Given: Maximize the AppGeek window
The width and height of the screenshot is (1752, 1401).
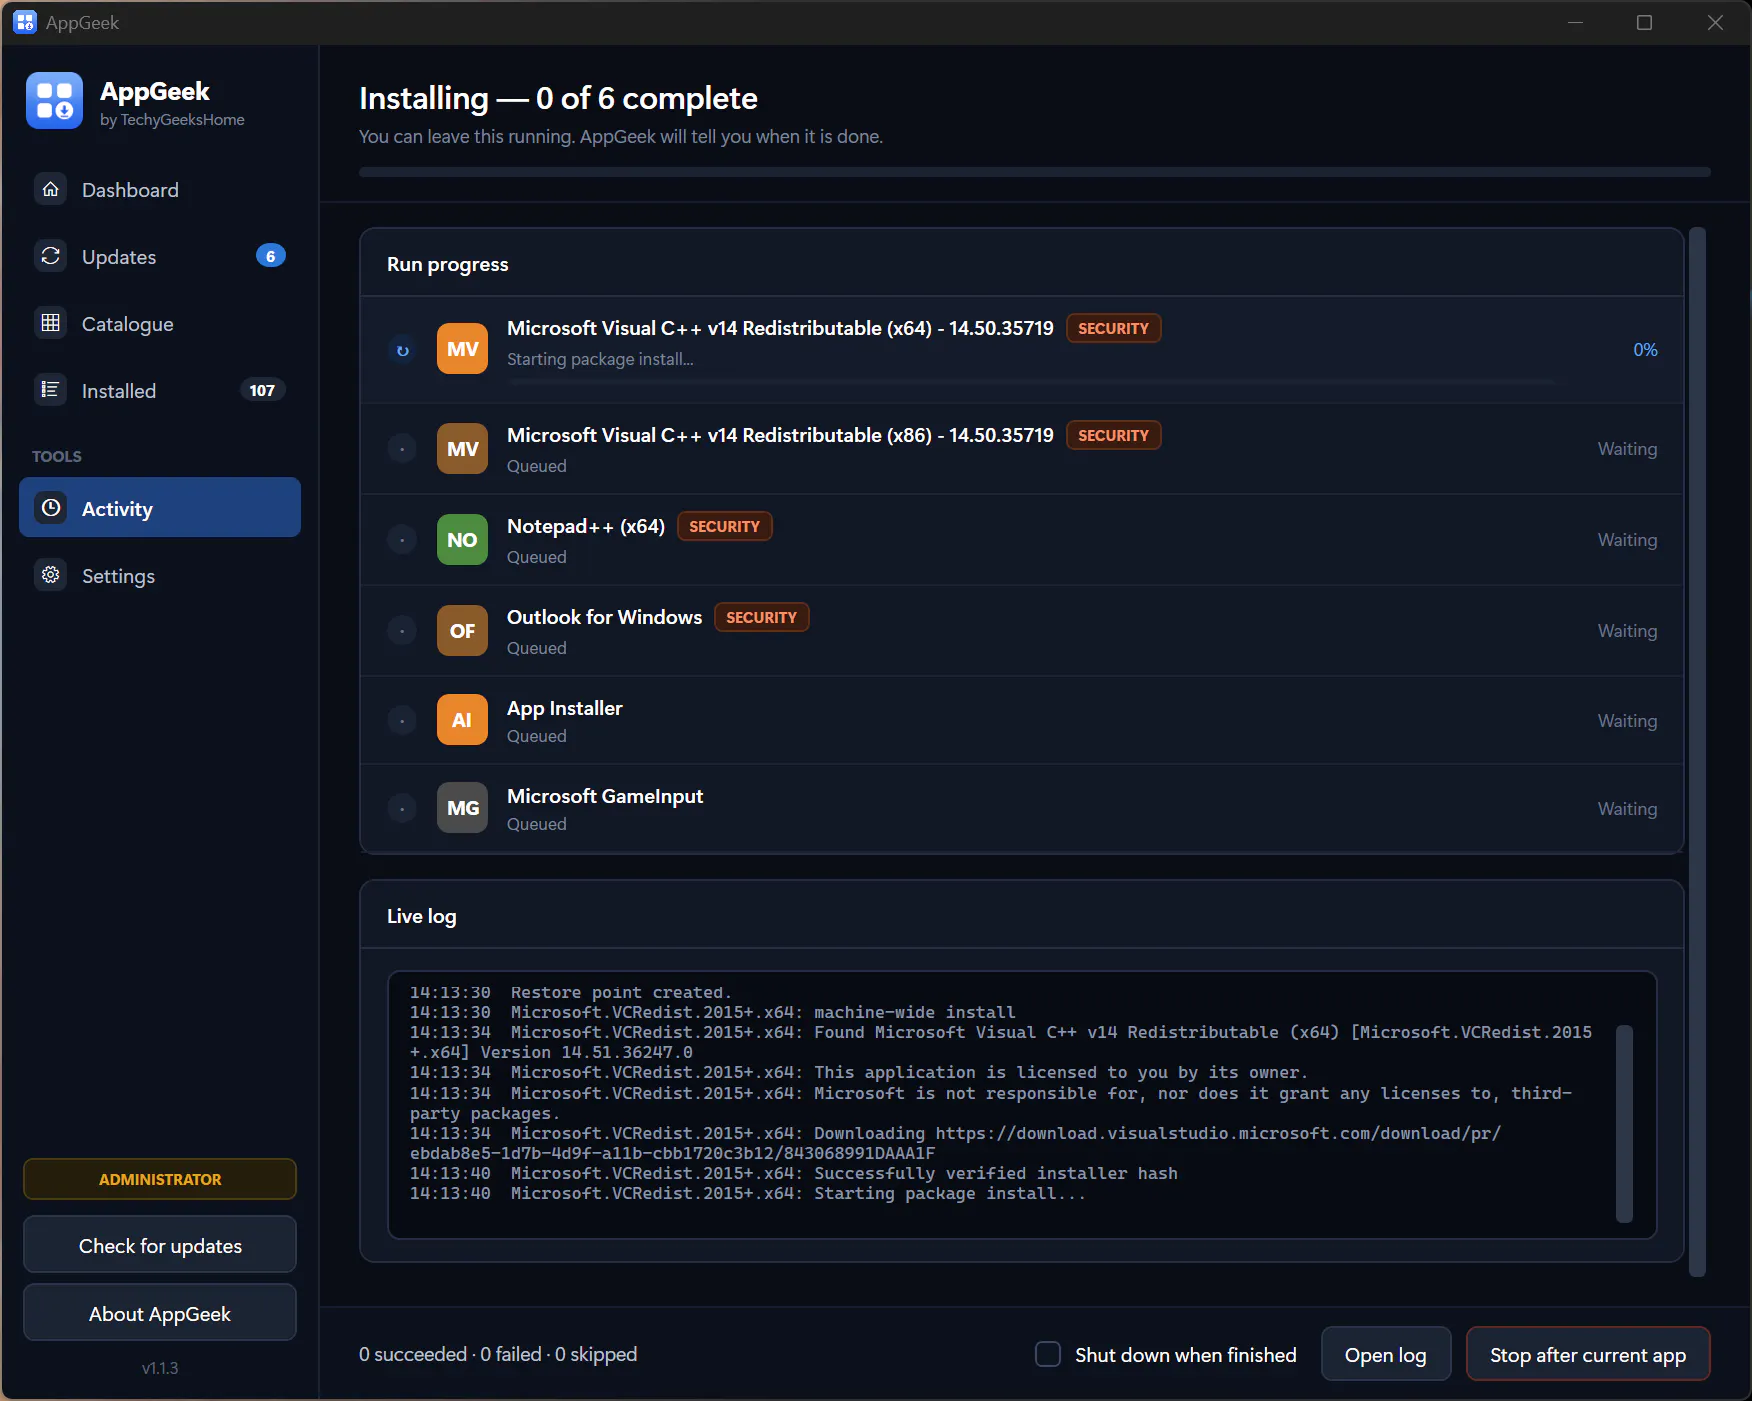Looking at the screenshot, I should (1644, 22).
